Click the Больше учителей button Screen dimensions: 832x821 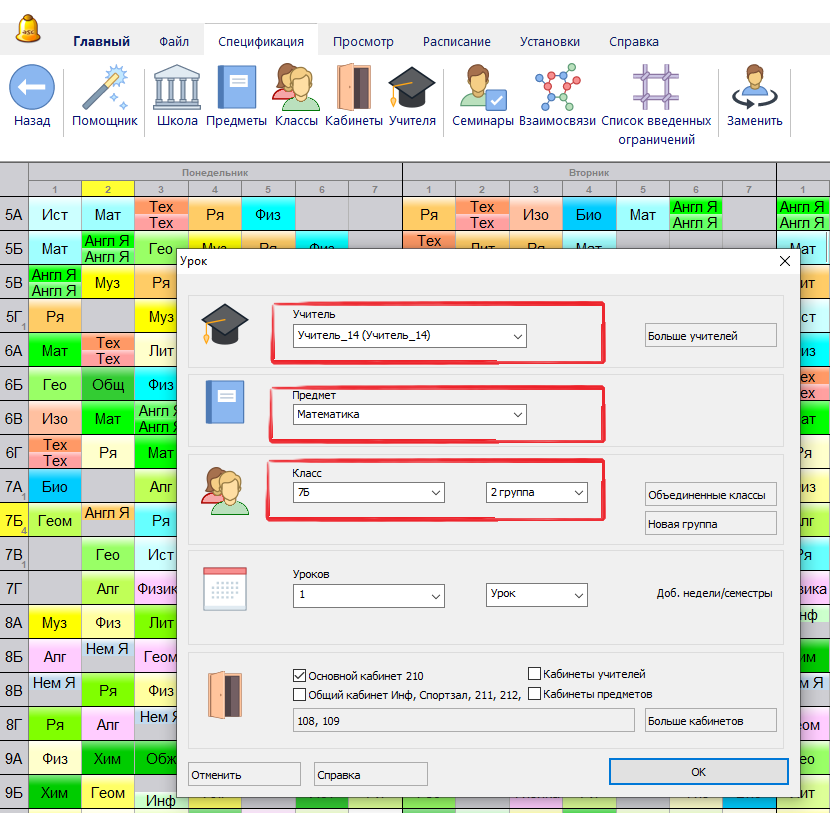click(710, 336)
